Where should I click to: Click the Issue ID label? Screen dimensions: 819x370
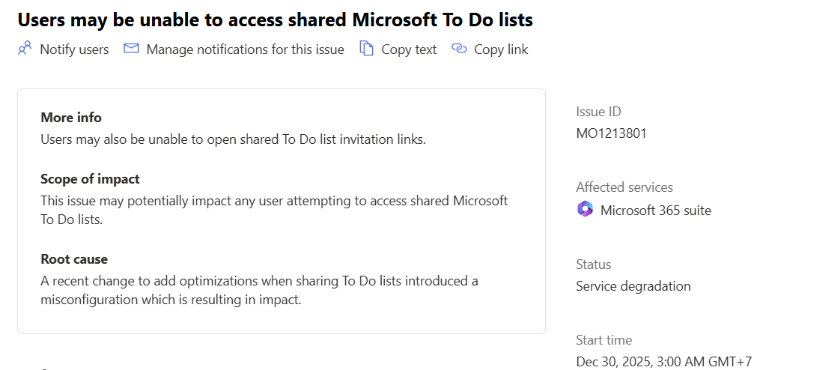point(599,111)
